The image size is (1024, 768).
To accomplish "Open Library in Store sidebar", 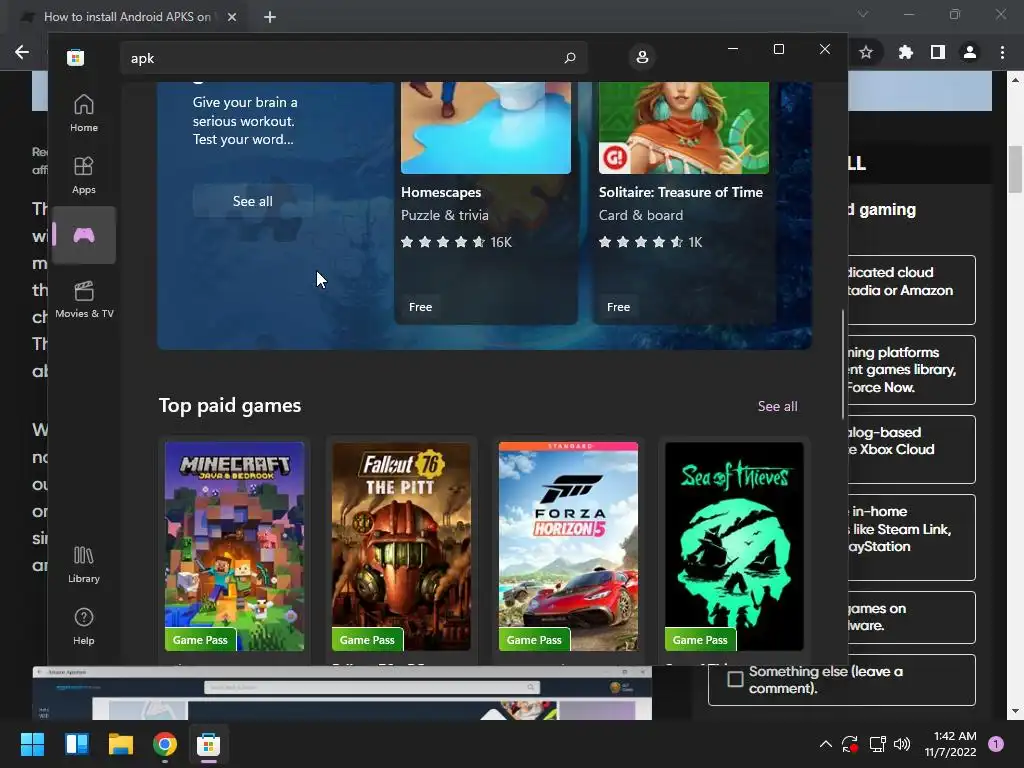I will click(84, 564).
